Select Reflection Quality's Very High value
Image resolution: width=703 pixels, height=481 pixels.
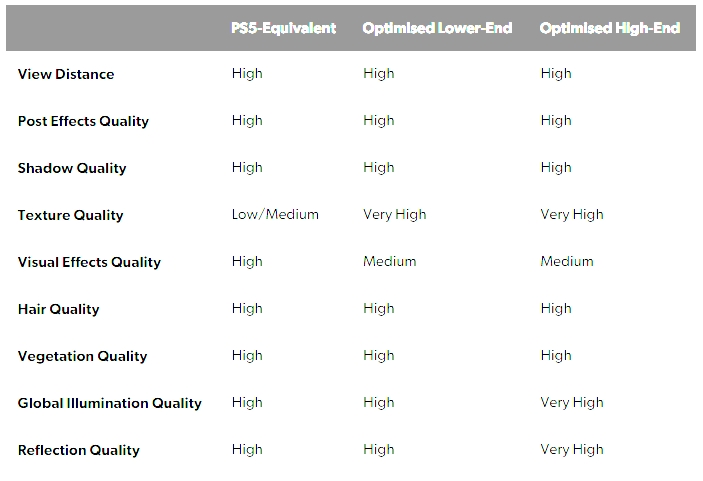571,449
